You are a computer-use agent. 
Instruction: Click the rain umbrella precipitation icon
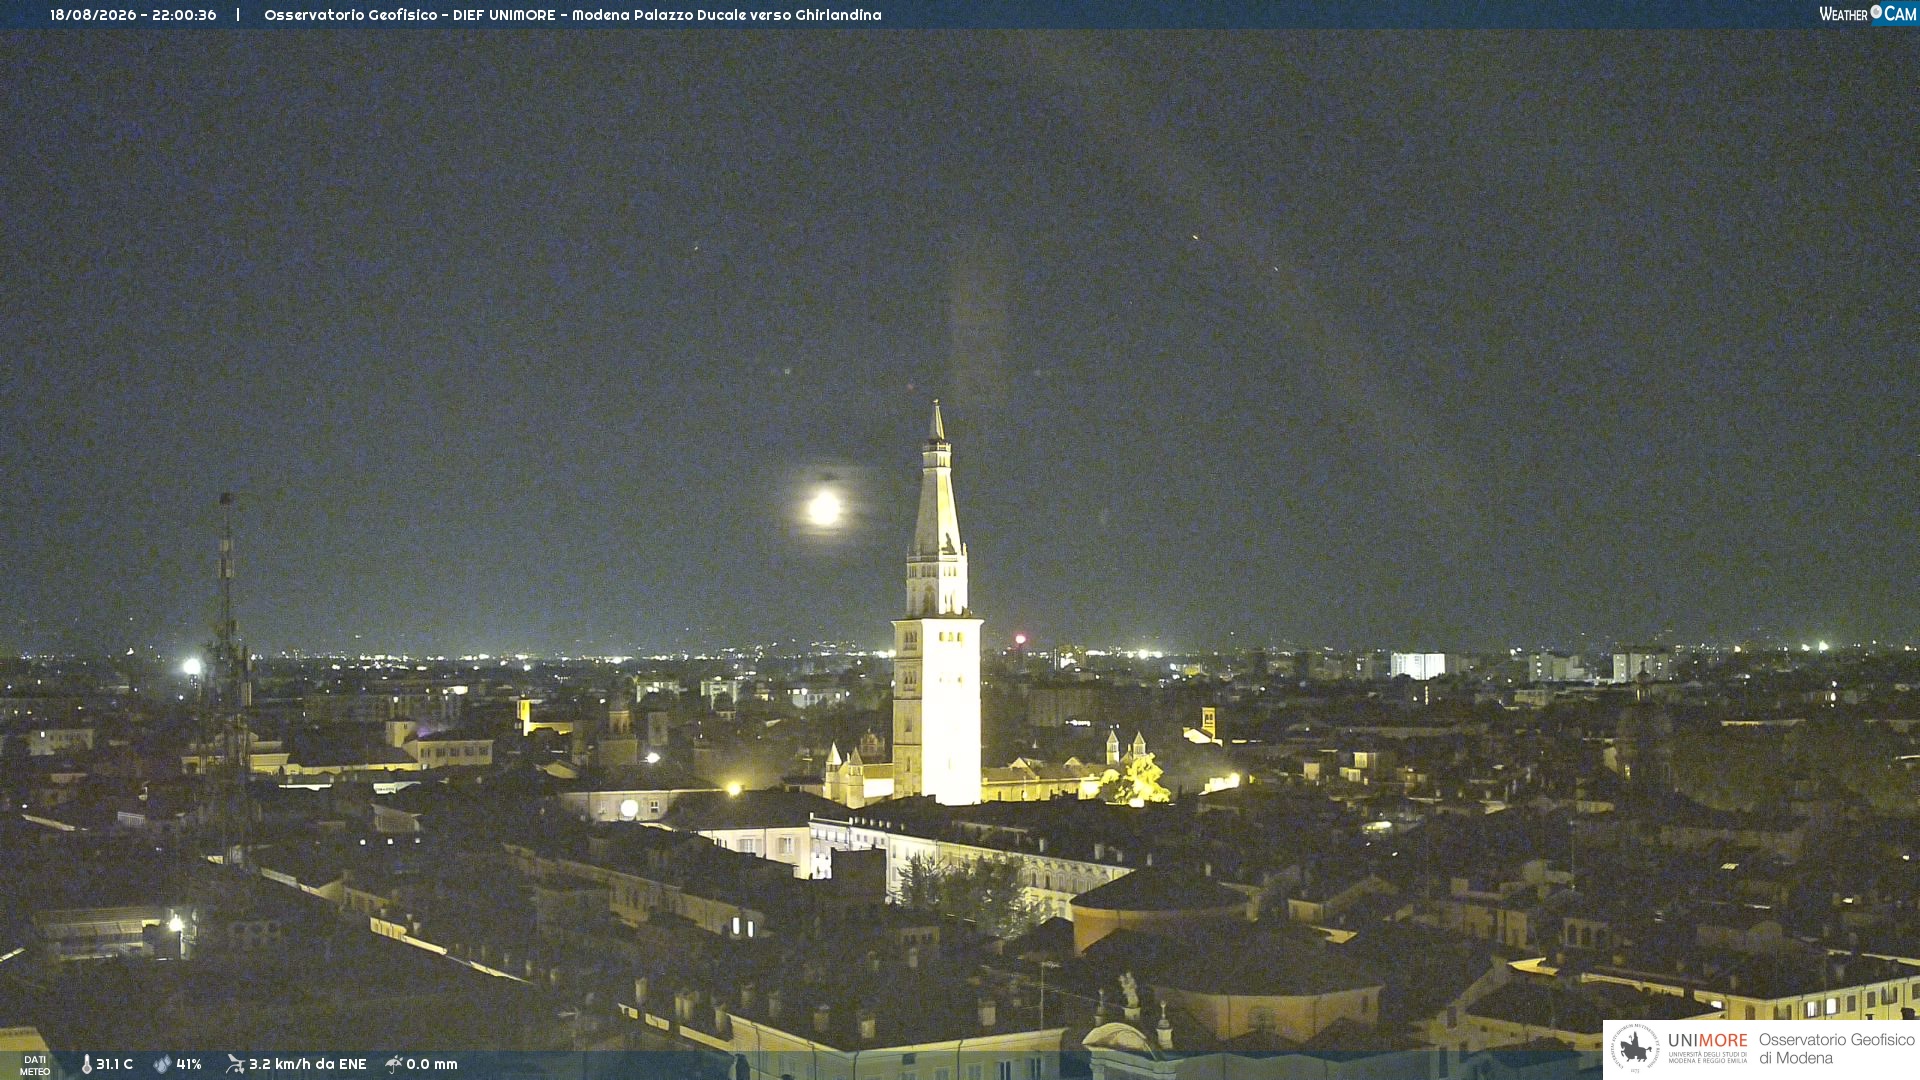(394, 1064)
